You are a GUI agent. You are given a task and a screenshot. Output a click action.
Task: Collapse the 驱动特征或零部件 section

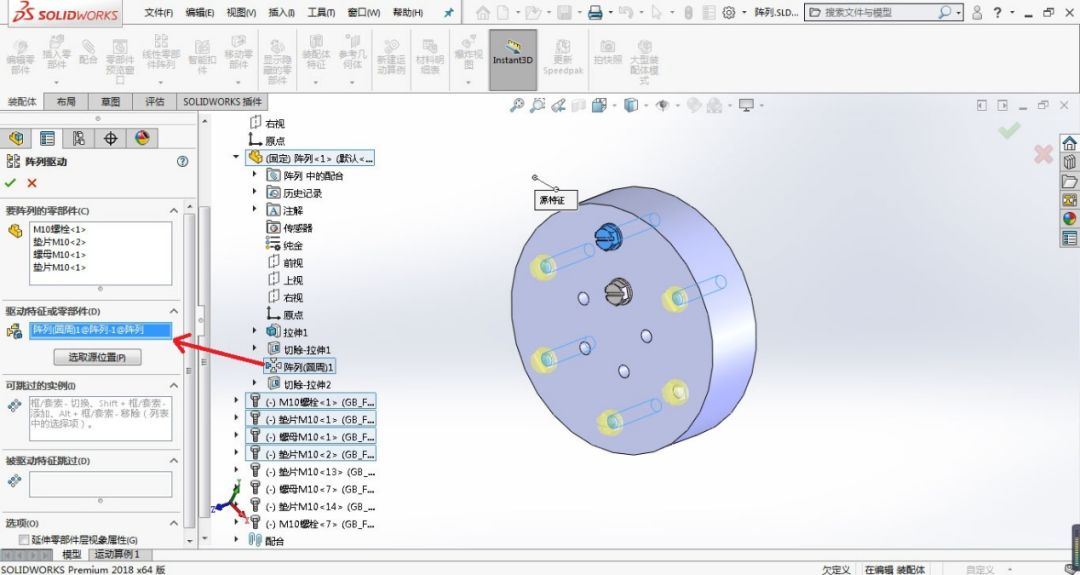174,311
